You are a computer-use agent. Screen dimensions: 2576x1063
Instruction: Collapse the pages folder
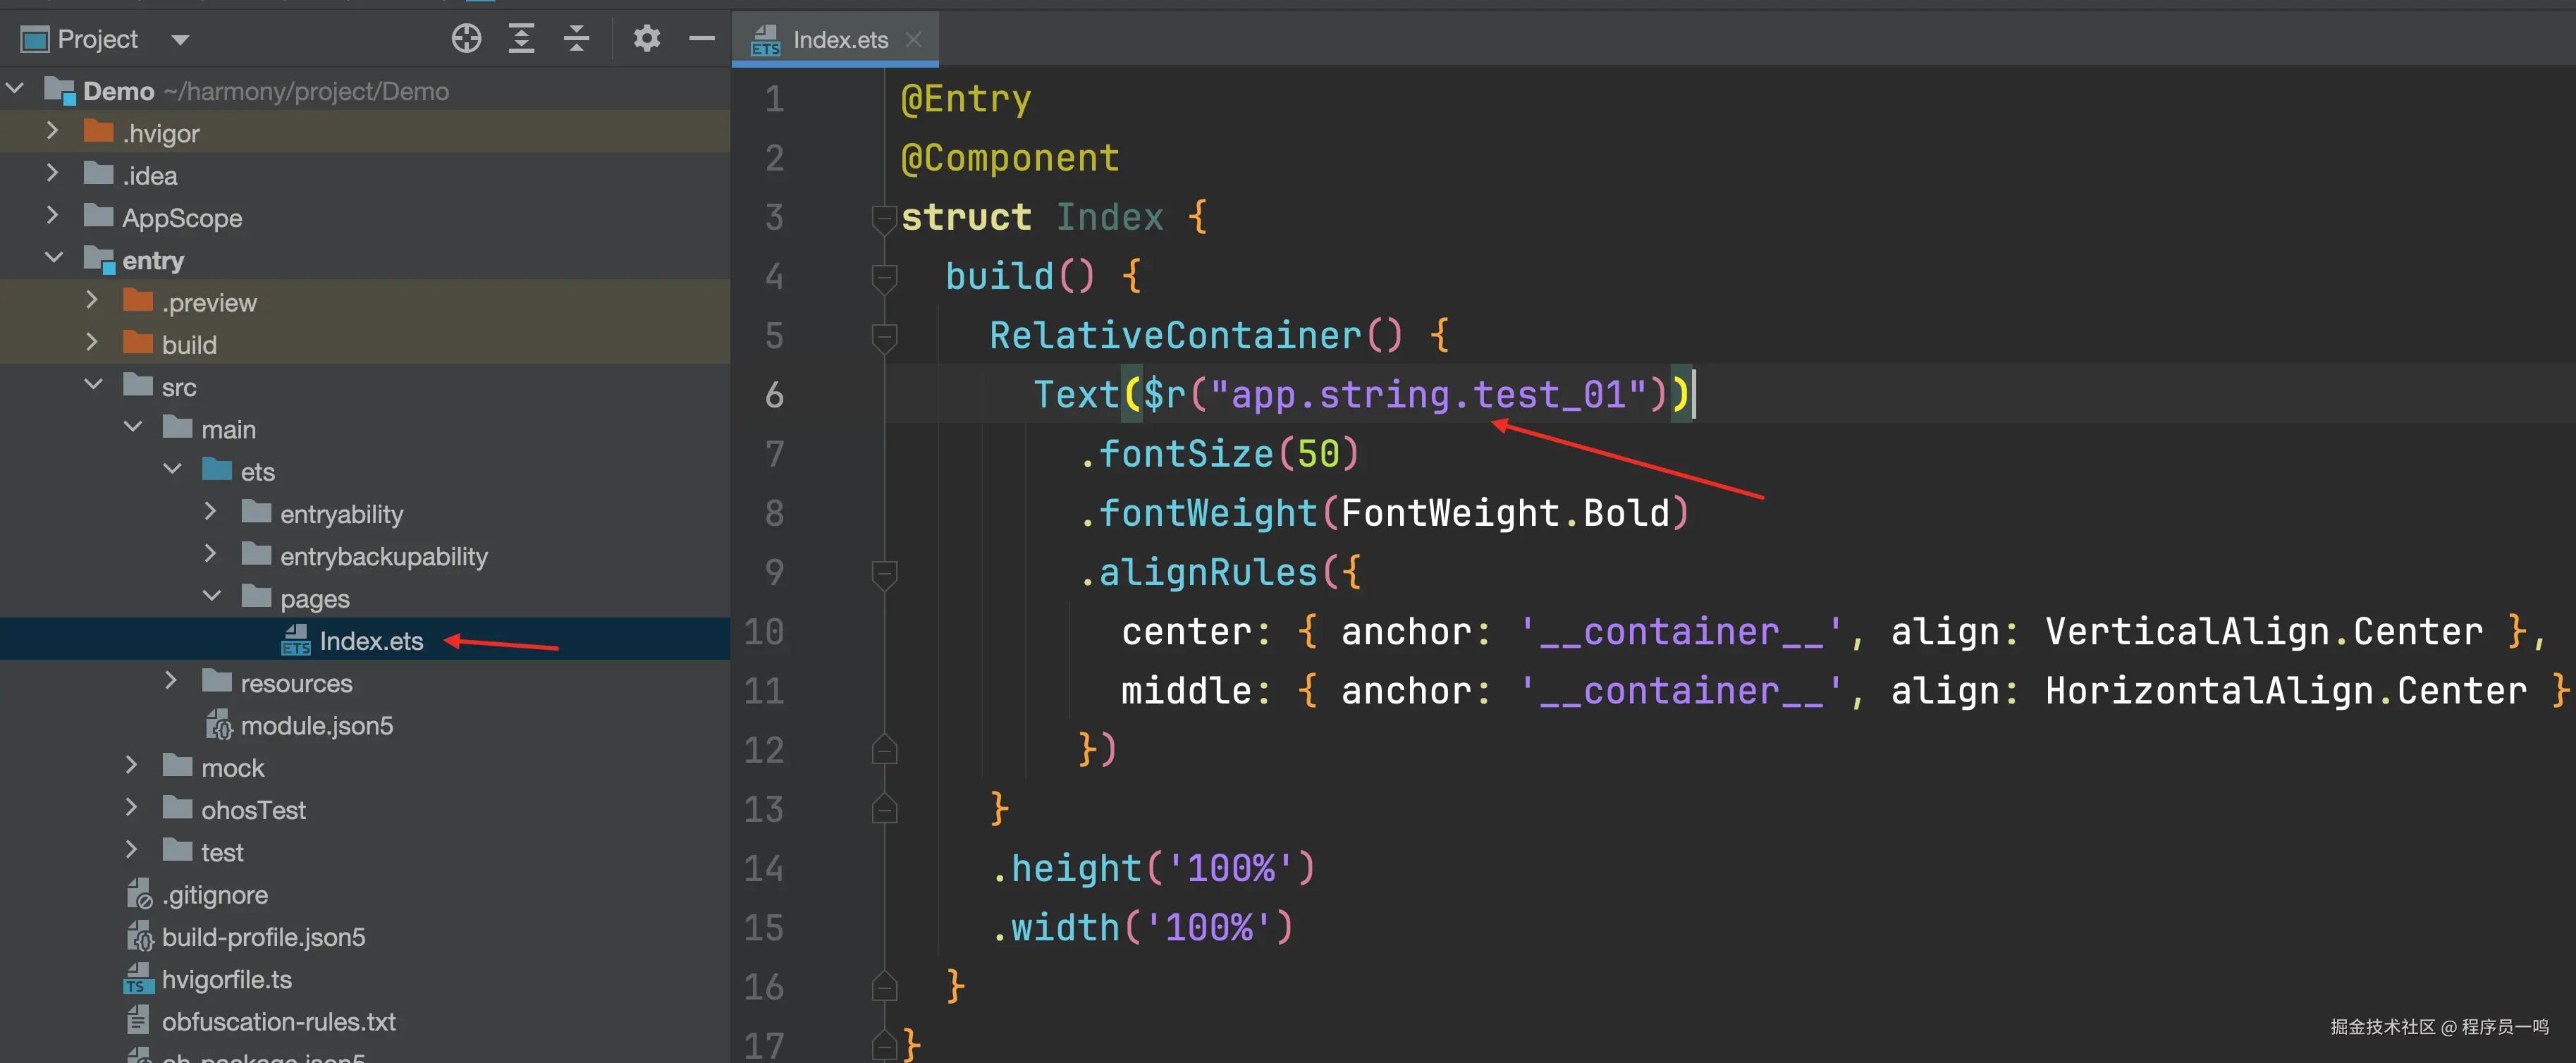211,597
